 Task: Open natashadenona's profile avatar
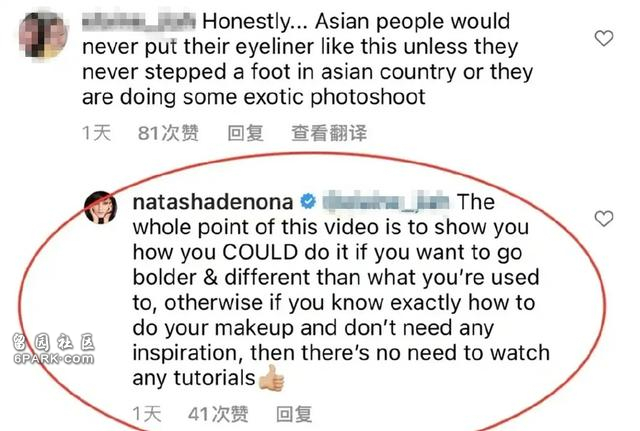pyautogui.click(x=101, y=207)
